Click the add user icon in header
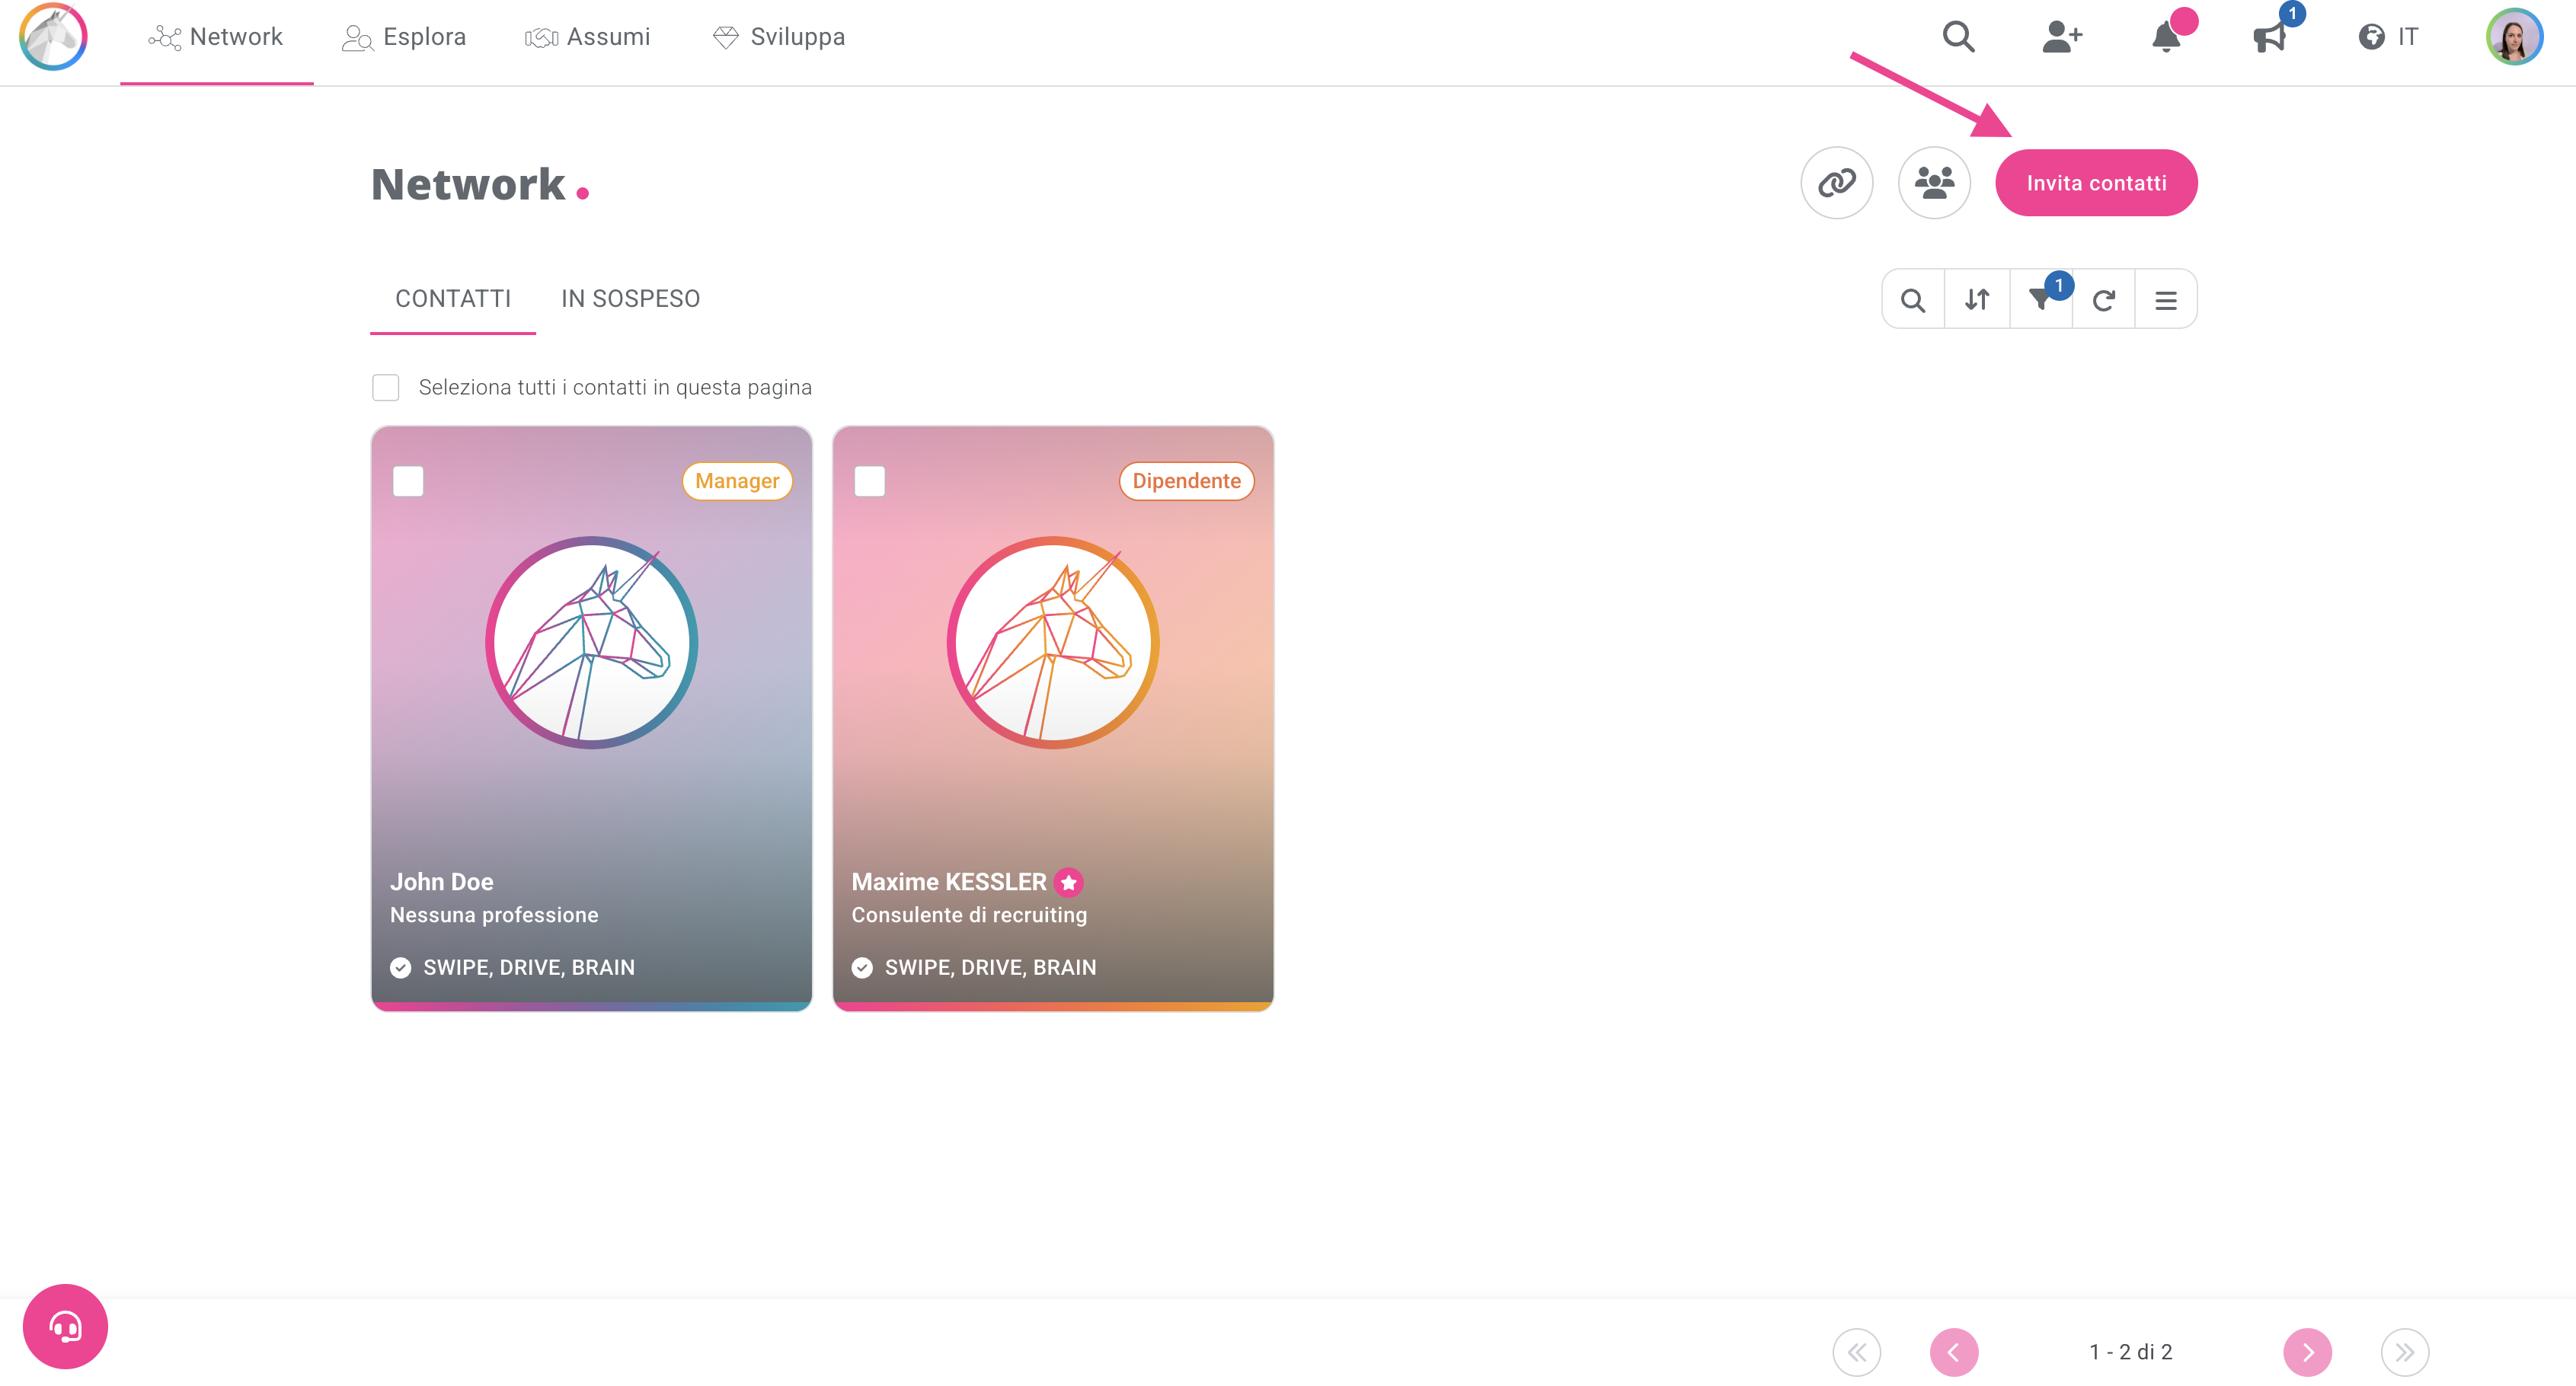 tap(2062, 37)
